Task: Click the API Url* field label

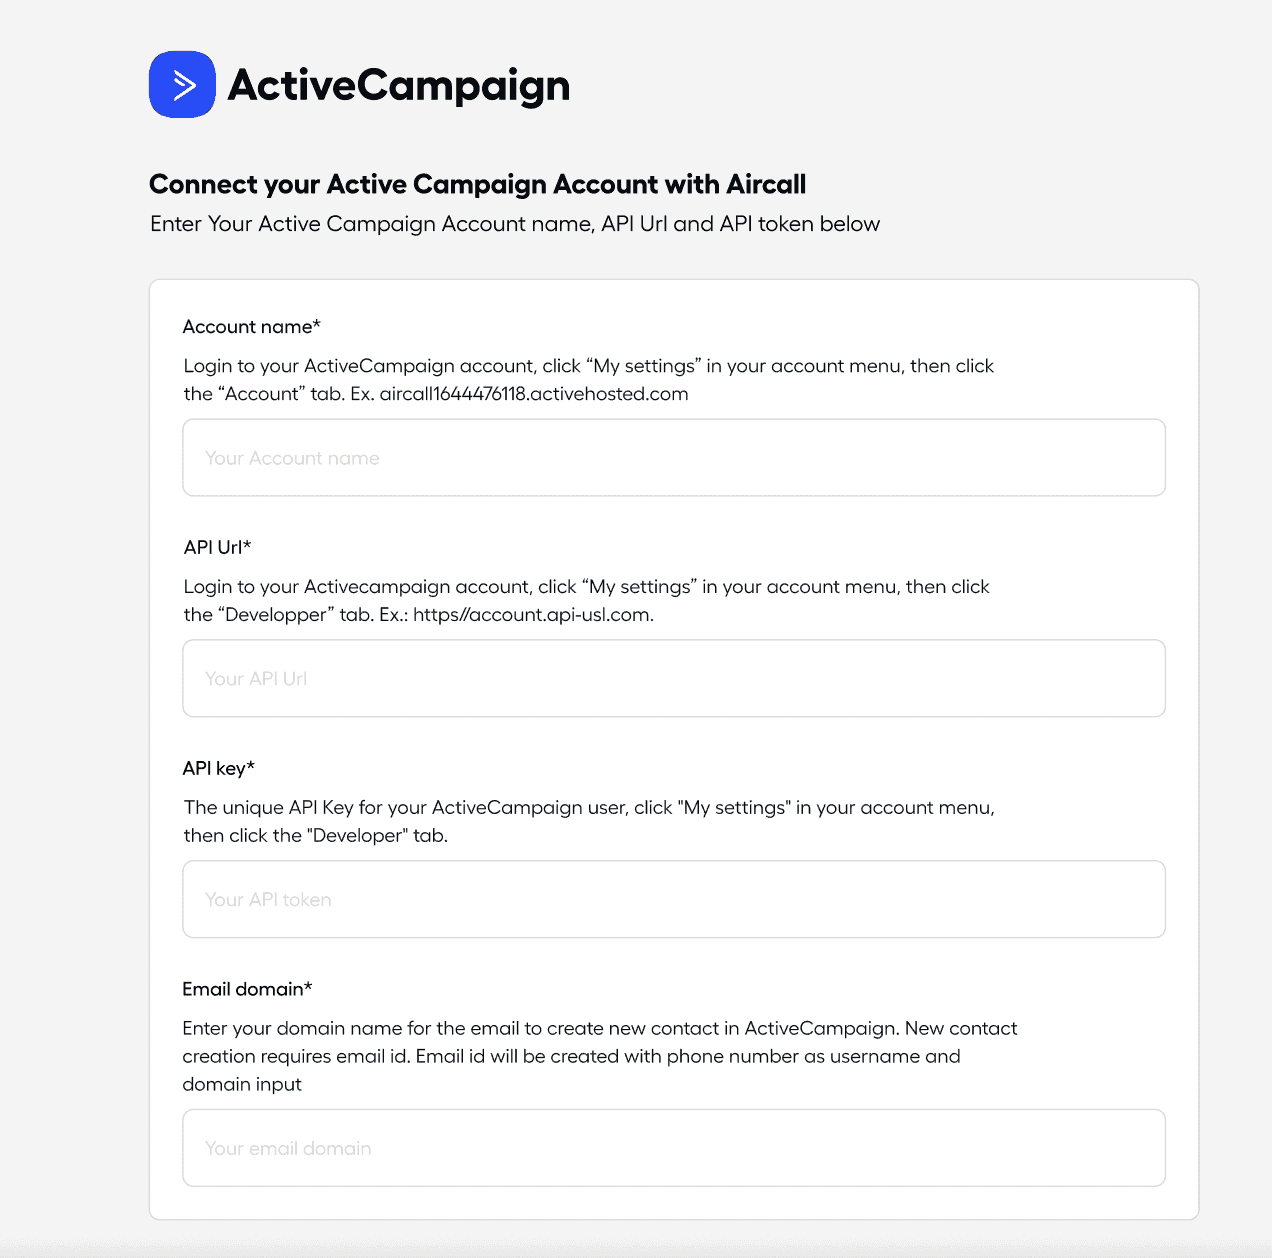Action: click(217, 548)
